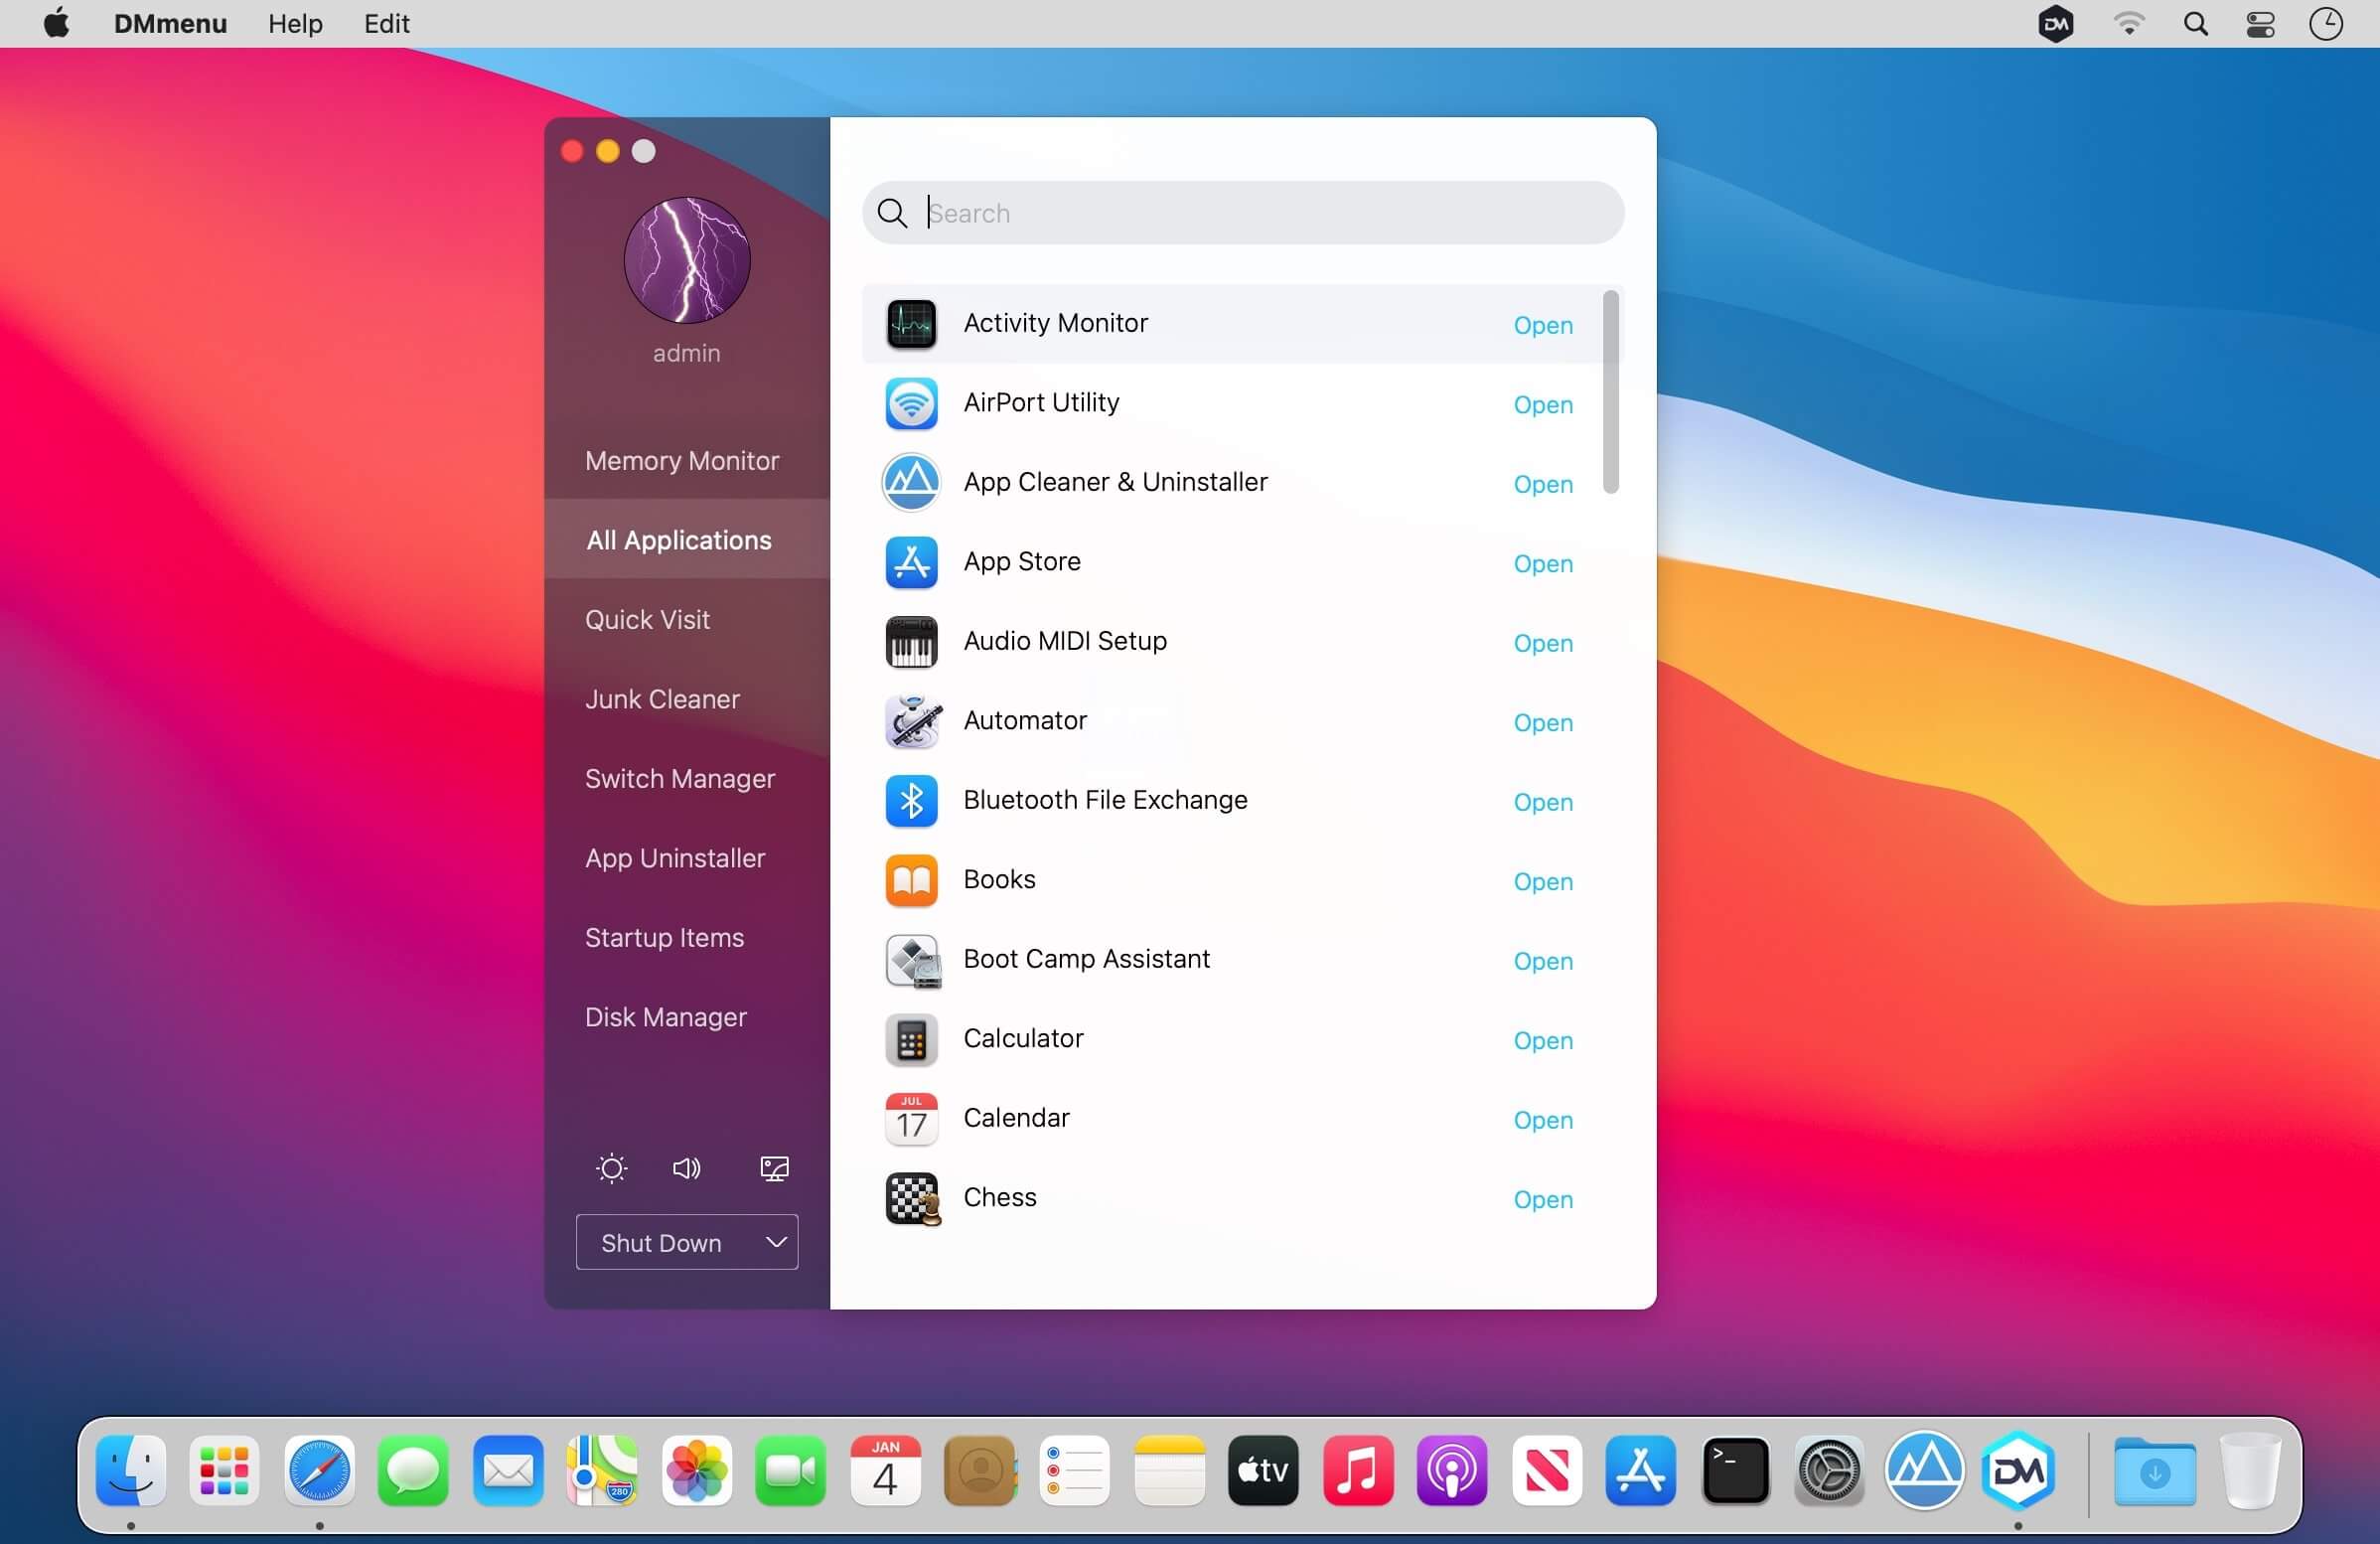
Task: Click the 'admin' username label
Action: [687, 353]
